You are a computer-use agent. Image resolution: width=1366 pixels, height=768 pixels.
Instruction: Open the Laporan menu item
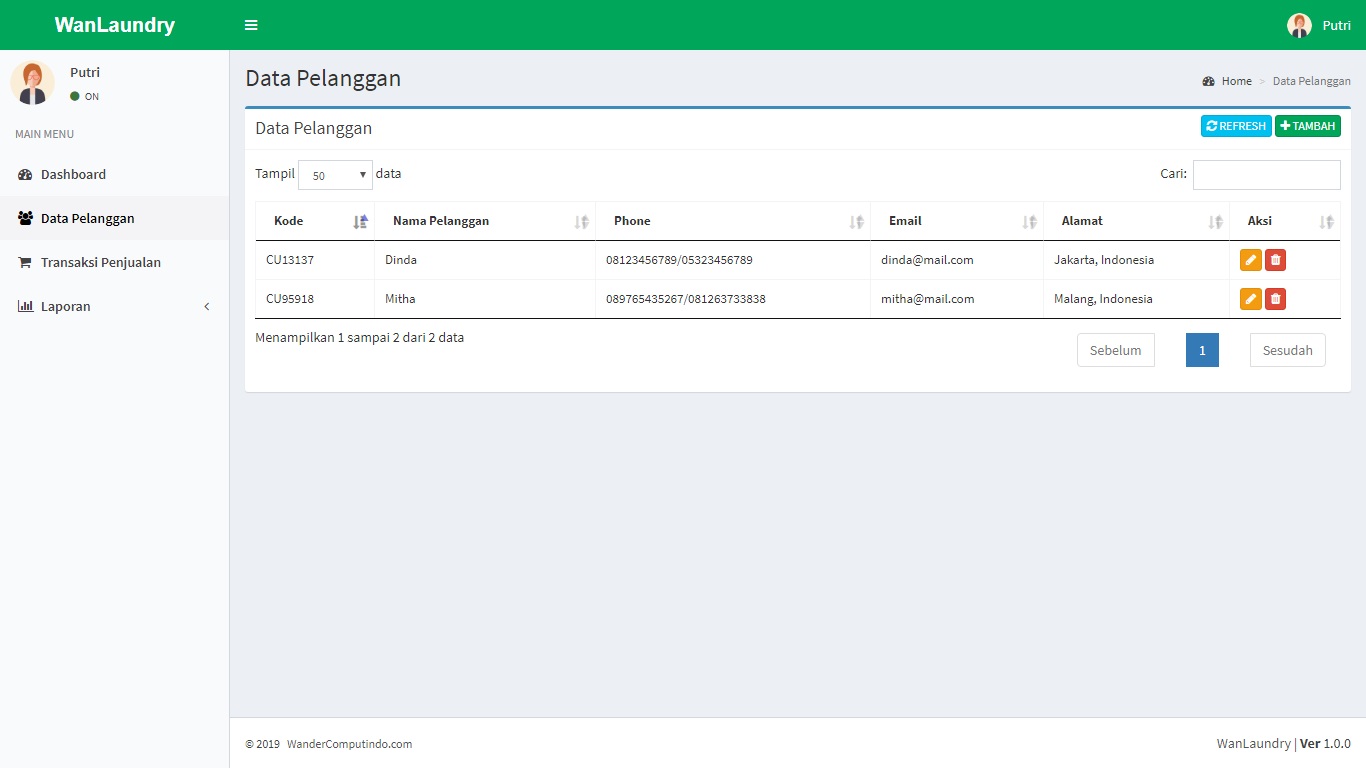click(114, 306)
